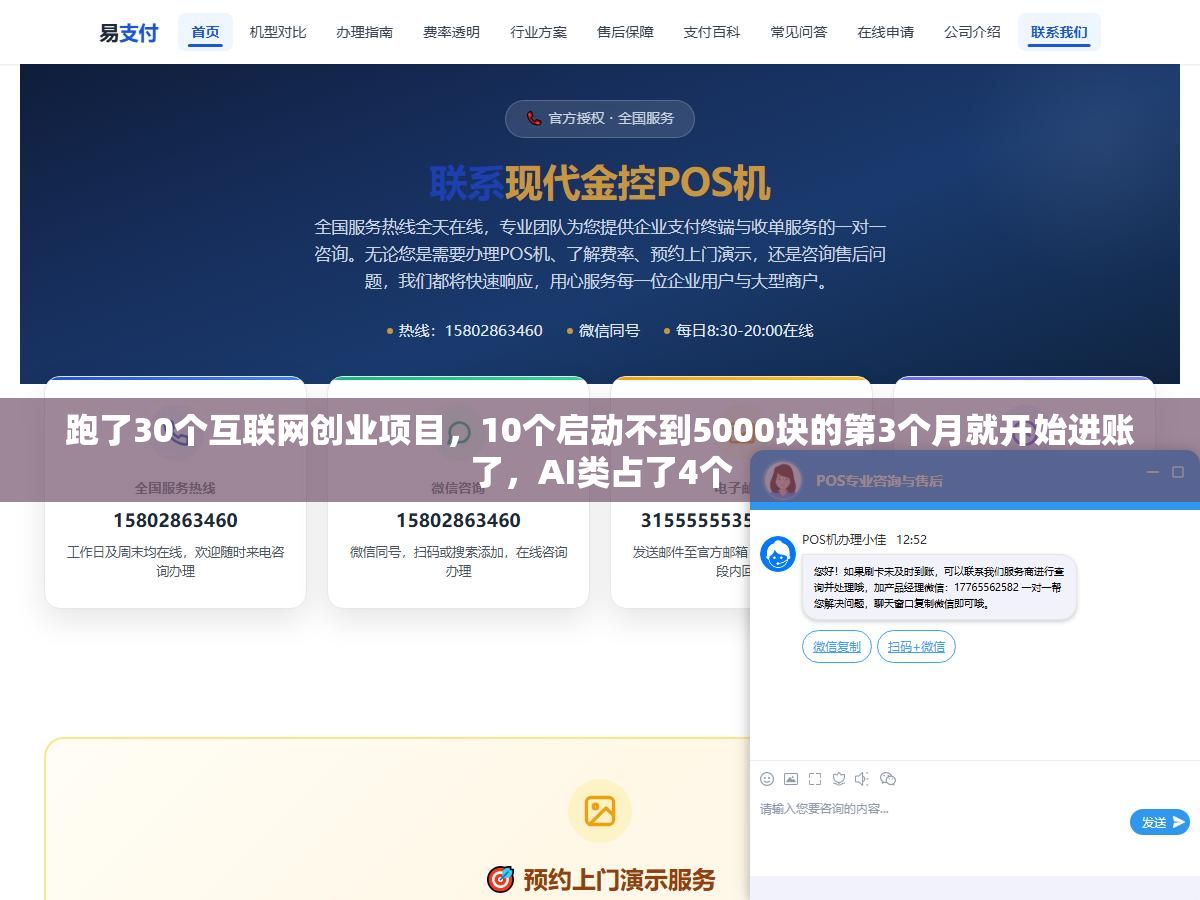Click the 预约上门演示服务 heading

pos(620,880)
